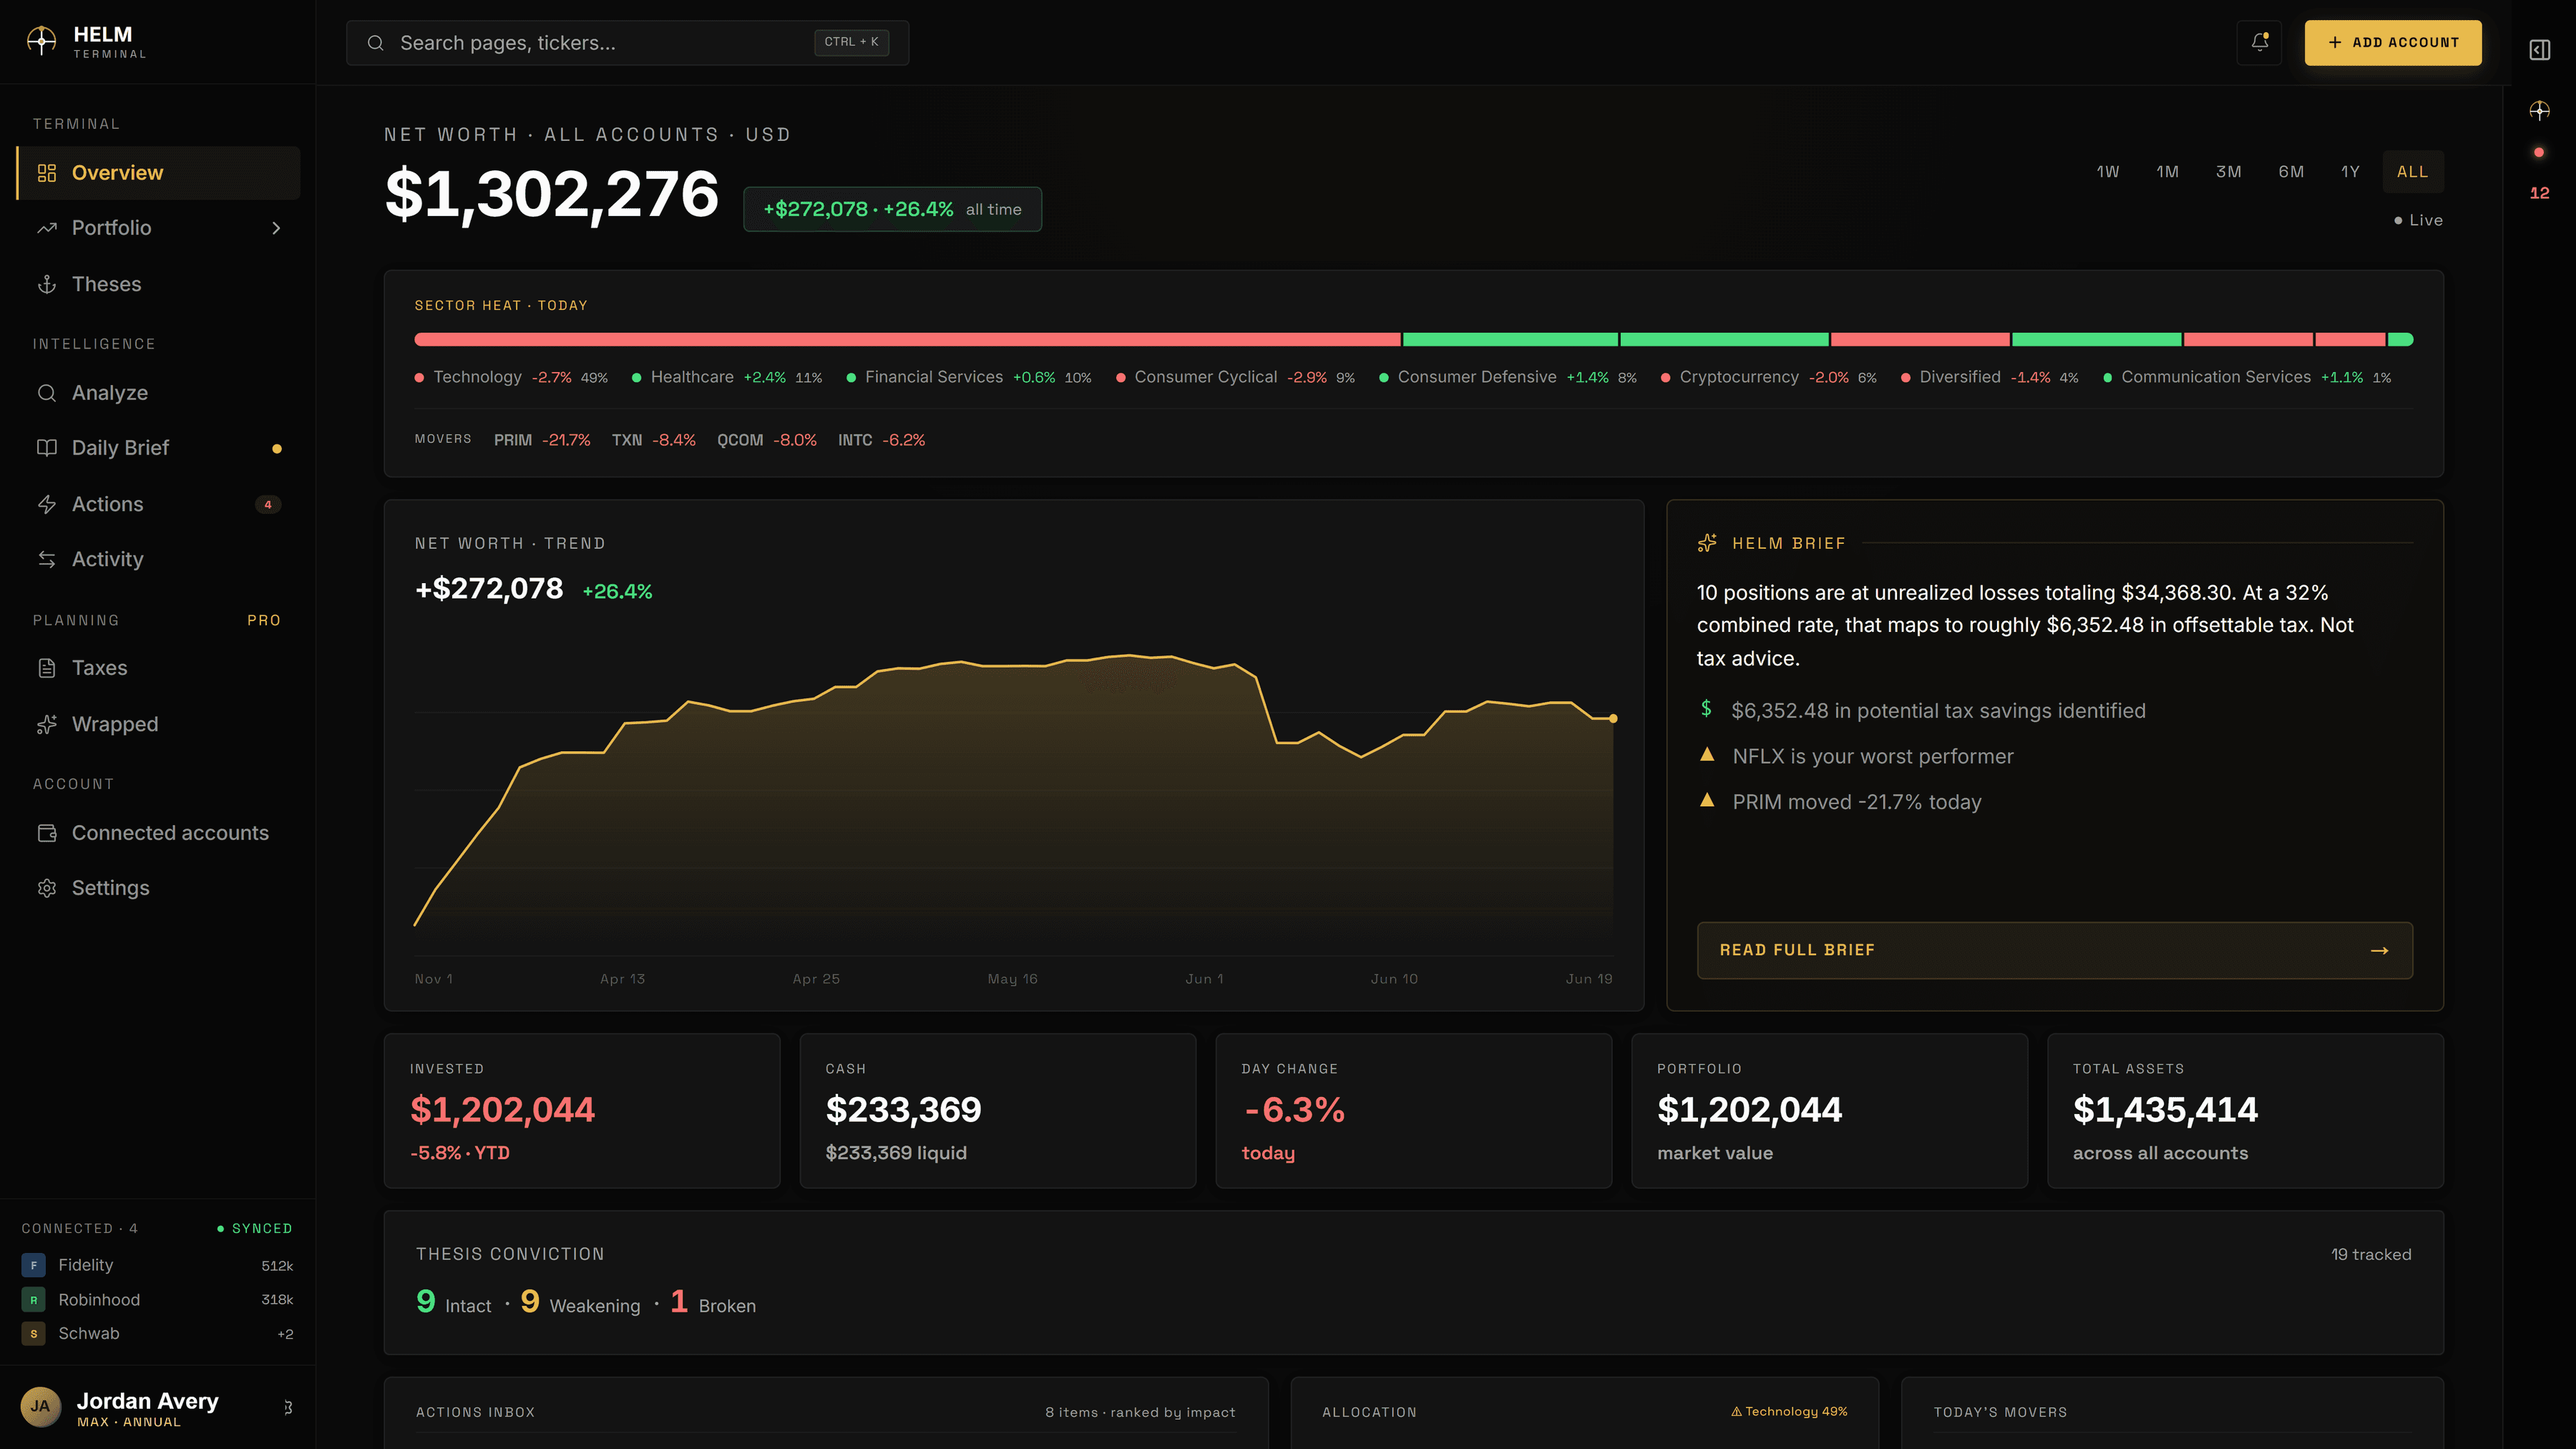Click the Settings gear icon

(x=47, y=888)
